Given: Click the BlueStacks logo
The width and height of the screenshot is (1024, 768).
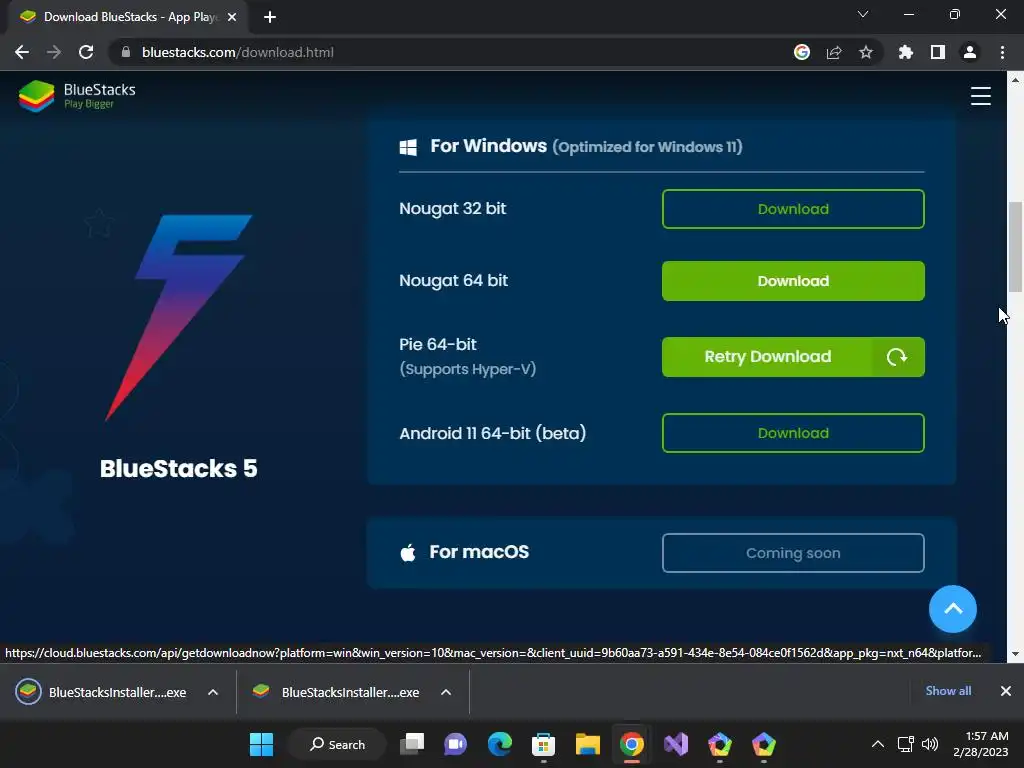Looking at the screenshot, I should click(77, 96).
